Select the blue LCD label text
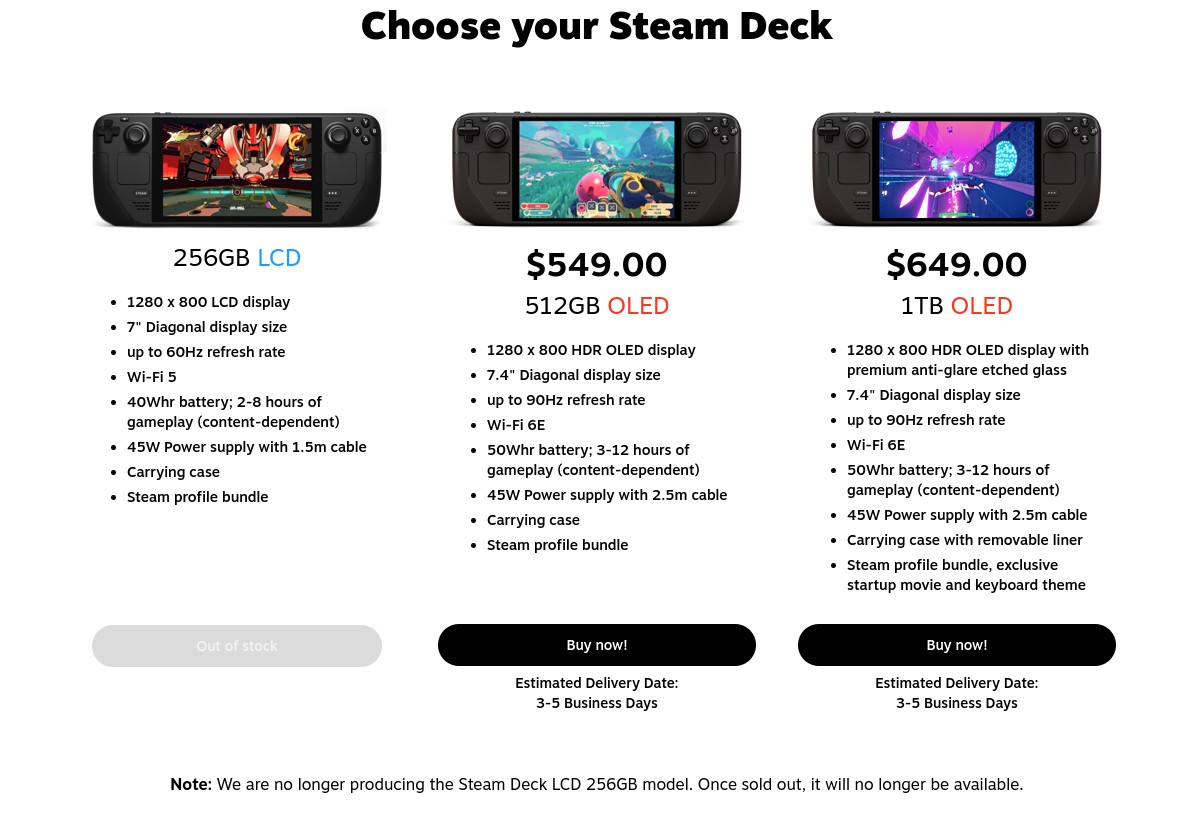 click(279, 258)
